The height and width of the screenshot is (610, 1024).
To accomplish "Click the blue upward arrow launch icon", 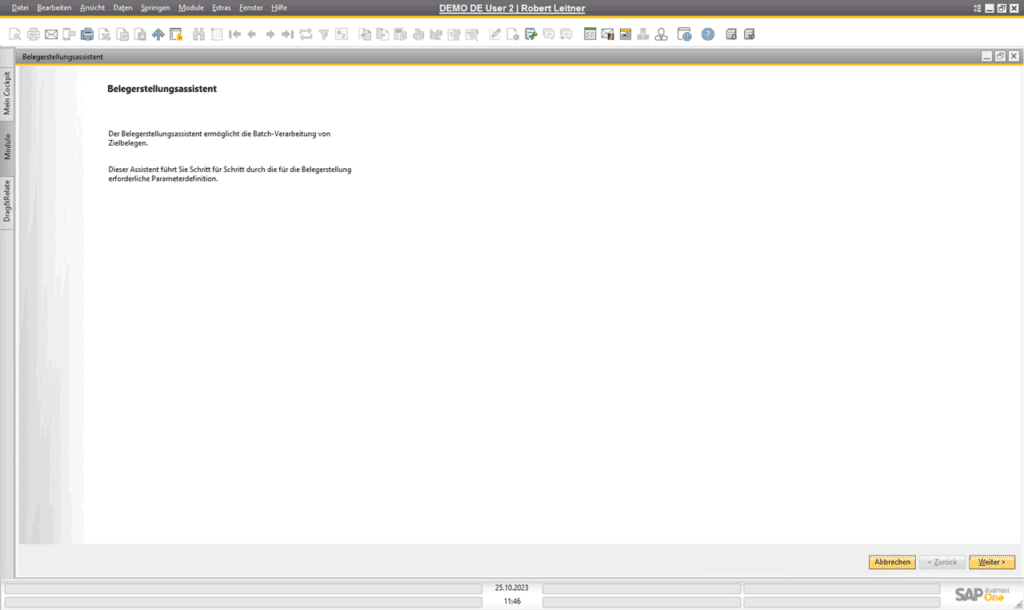I will [158, 35].
